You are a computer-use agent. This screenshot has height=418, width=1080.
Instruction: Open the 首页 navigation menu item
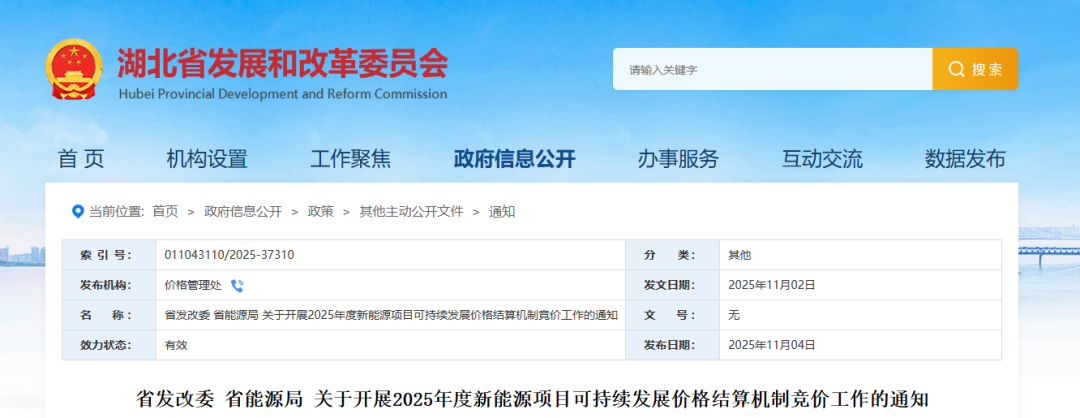[x=81, y=159]
